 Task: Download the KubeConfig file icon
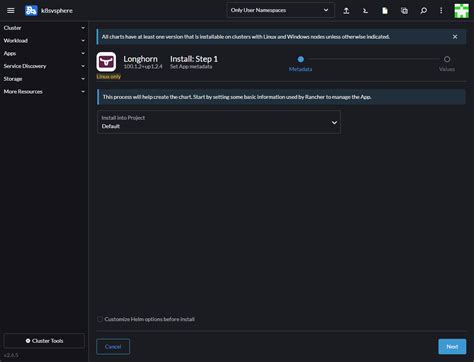pos(385,11)
